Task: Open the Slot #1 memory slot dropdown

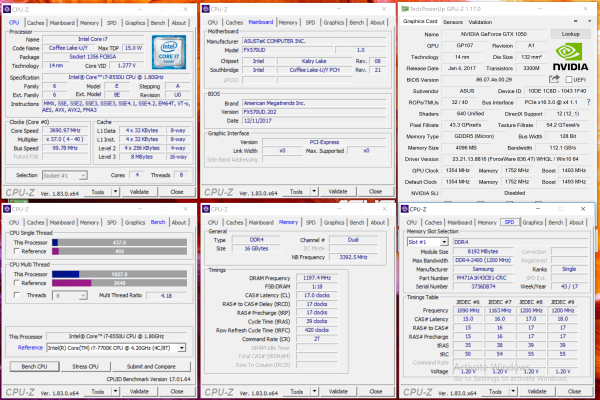Action: 427,242
